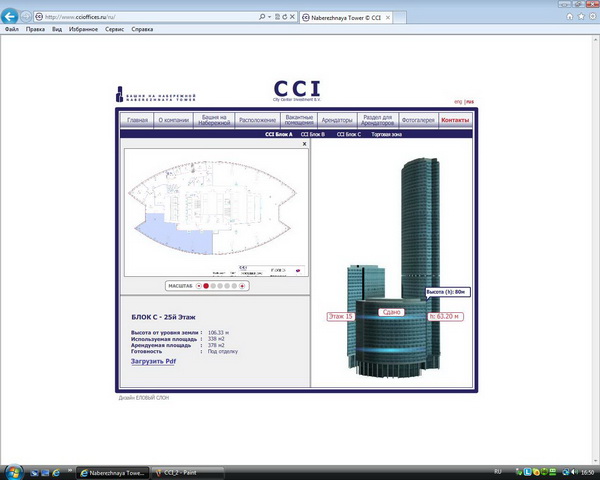Click the CCI City Center Investment logo

(x=297, y=90)
